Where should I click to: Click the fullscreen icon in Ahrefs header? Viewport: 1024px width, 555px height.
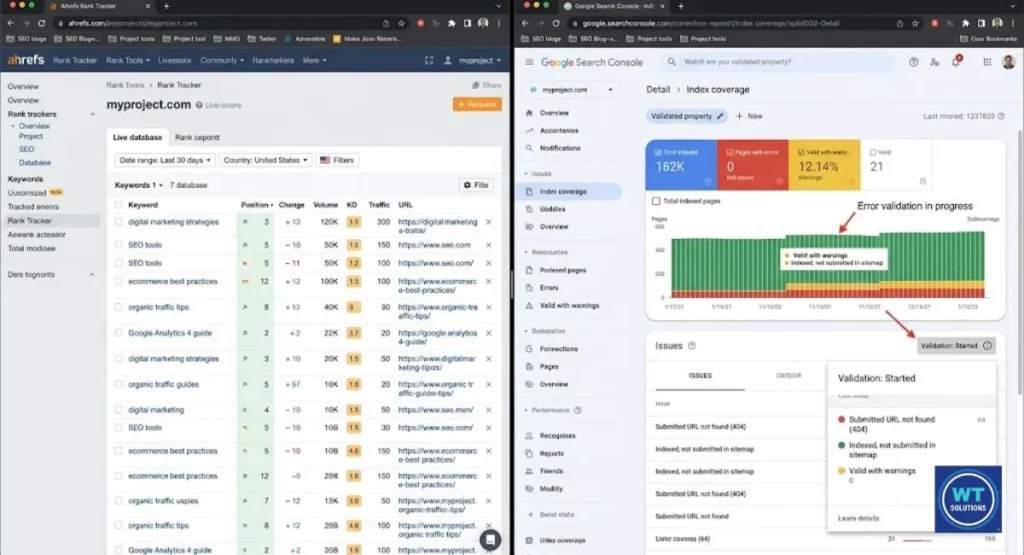429,60
